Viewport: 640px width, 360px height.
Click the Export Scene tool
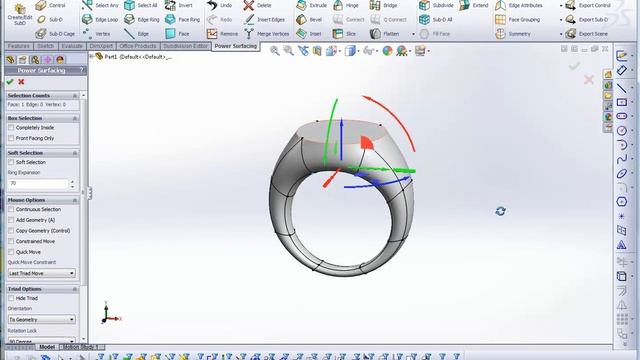587,33
